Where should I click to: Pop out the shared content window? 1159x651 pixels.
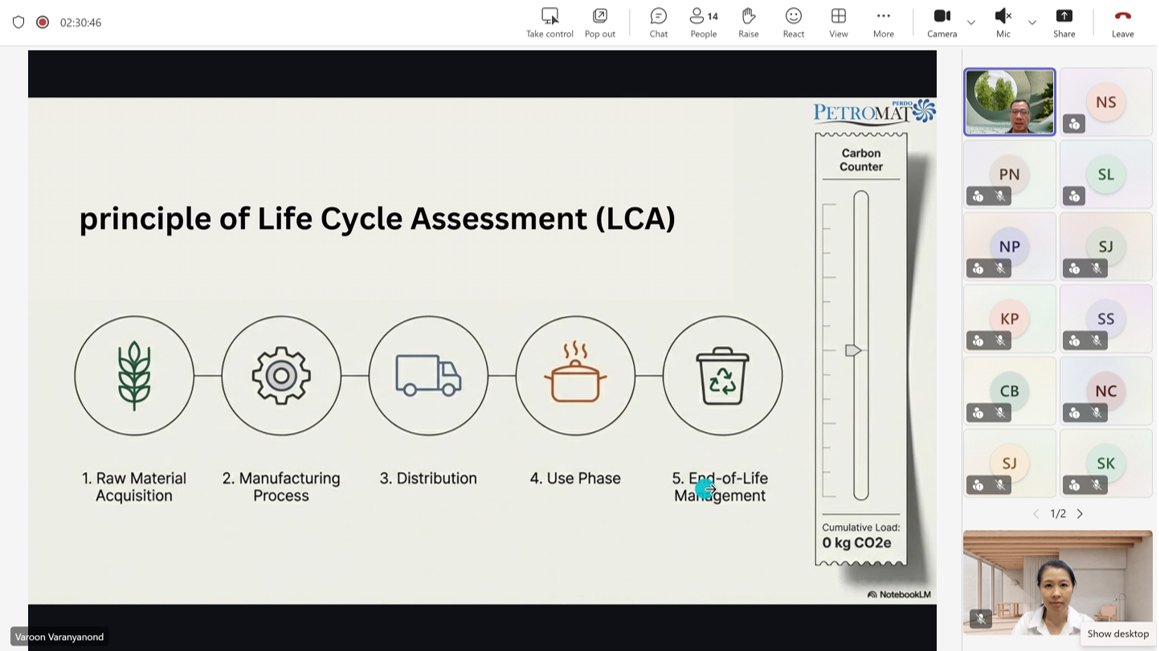coord(600,22)
